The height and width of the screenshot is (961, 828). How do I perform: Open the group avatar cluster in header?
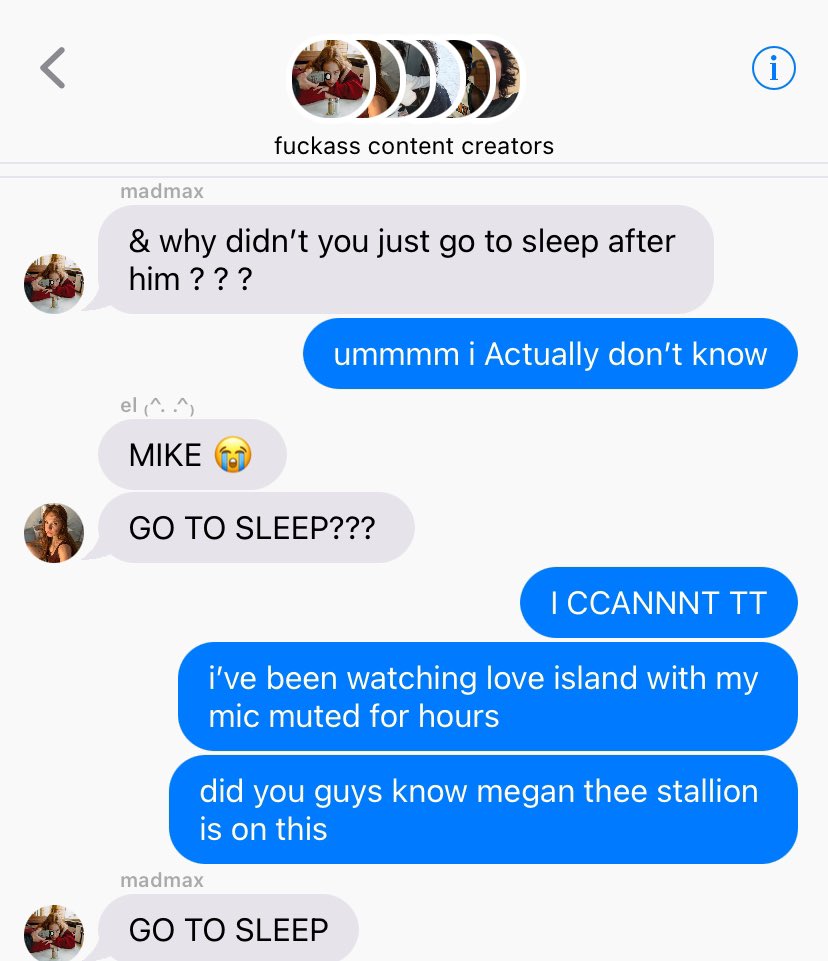[x=405, y=79]
